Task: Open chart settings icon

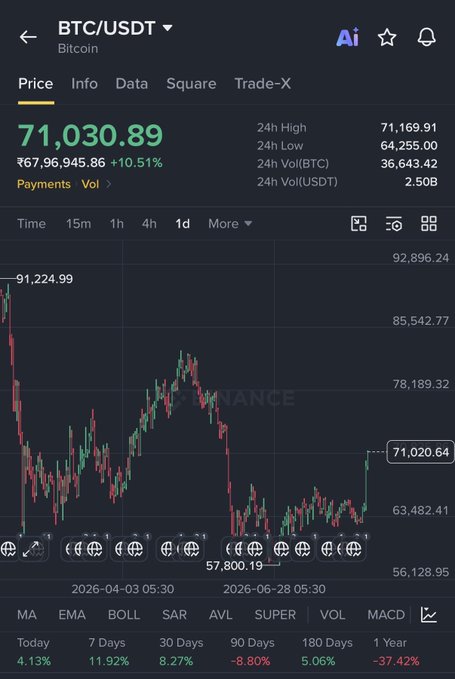Action: pos(394,224)
